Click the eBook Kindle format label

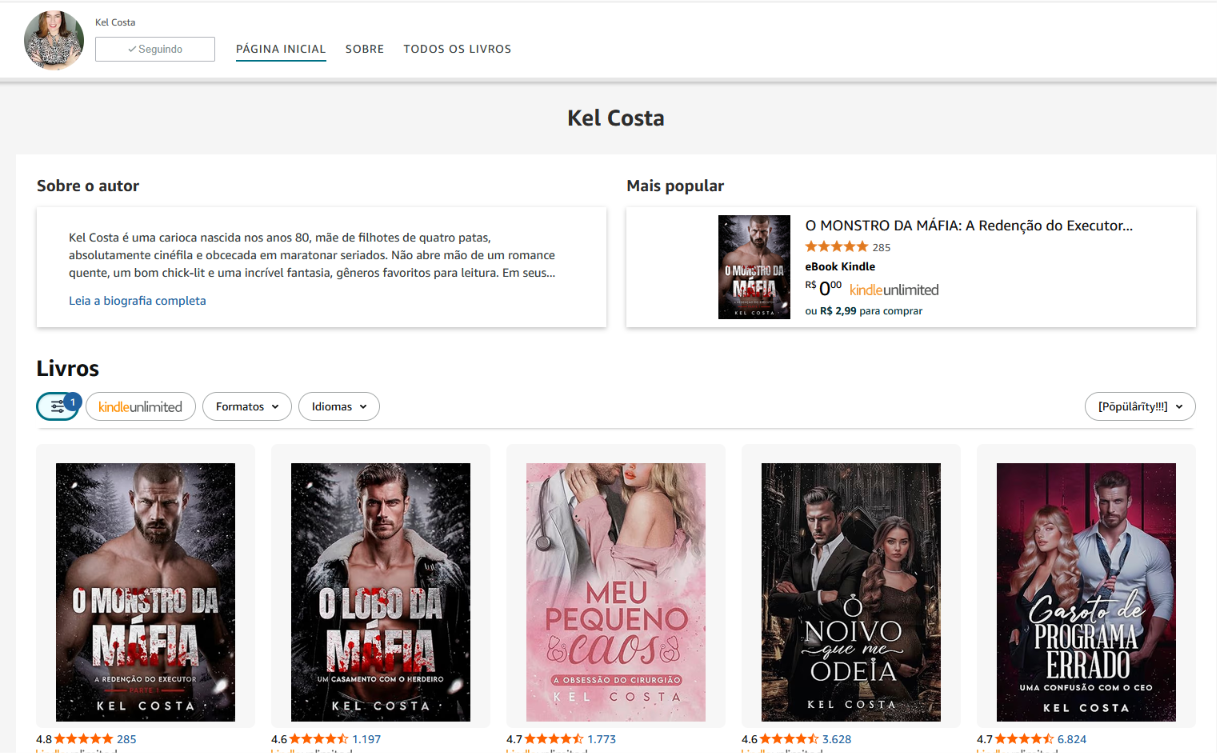coord(840,267)
